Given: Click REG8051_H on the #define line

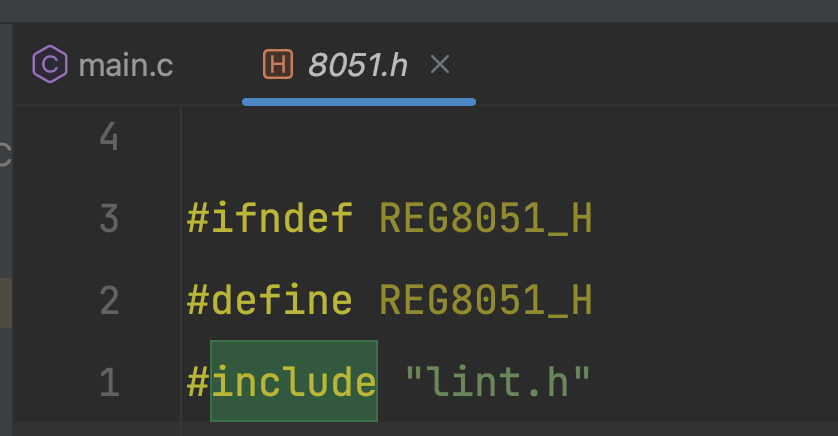Looking at the screenshot, I should [486, 300].
